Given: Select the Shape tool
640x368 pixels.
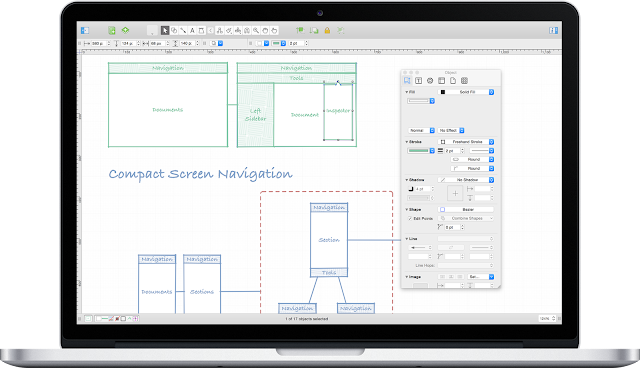Looking at the screenshot, I should click(x=174, y=31).
